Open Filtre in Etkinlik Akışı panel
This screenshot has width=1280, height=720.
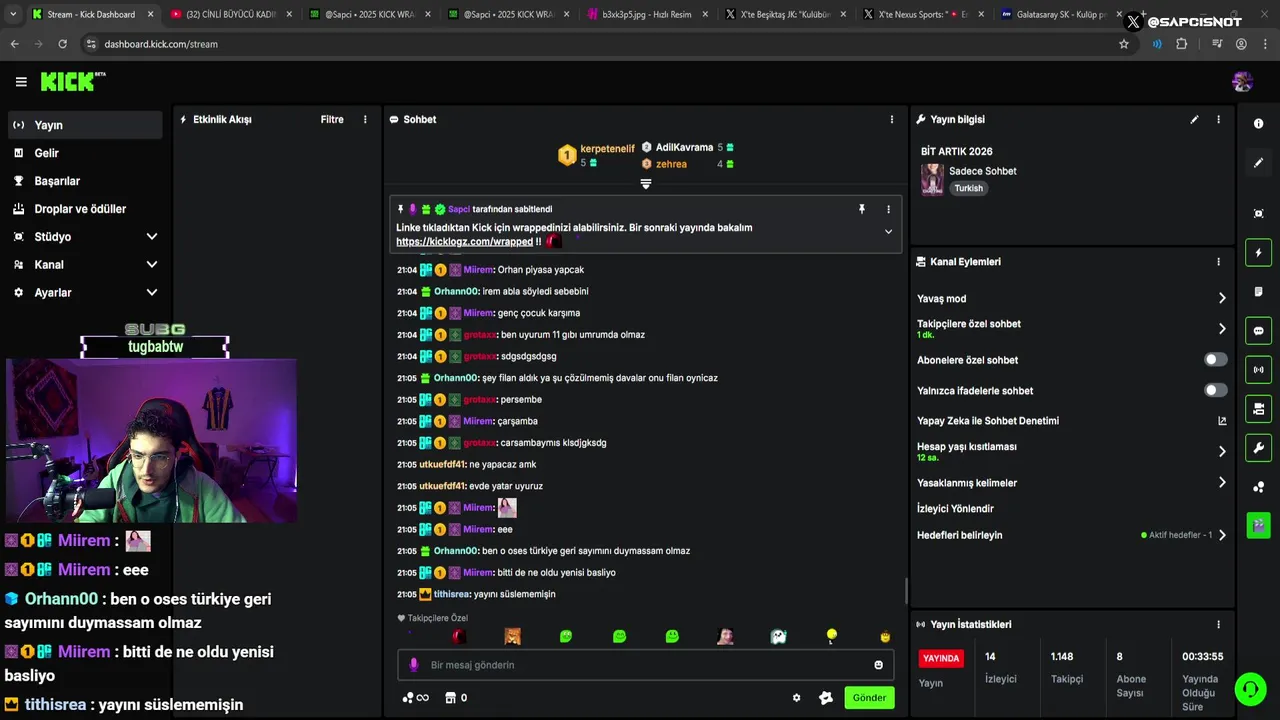pyautogui.click(x=332, y=119)
